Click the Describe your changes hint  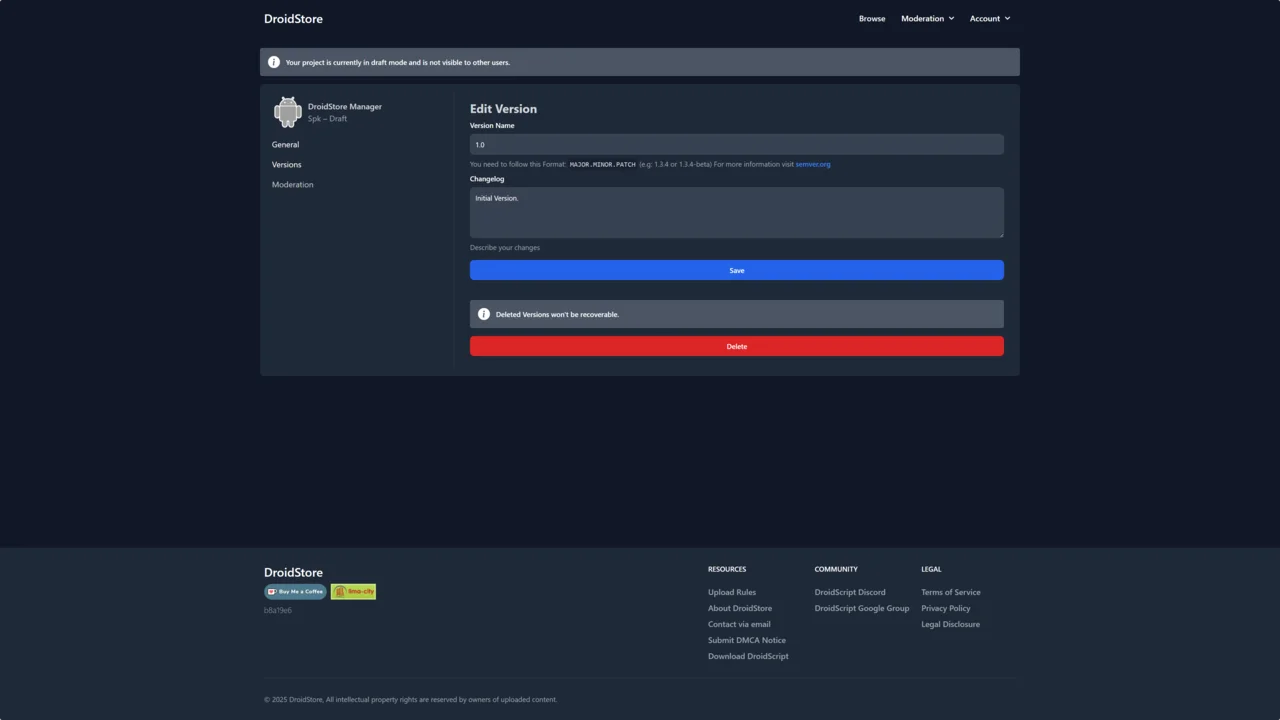[x=505, y=247]
